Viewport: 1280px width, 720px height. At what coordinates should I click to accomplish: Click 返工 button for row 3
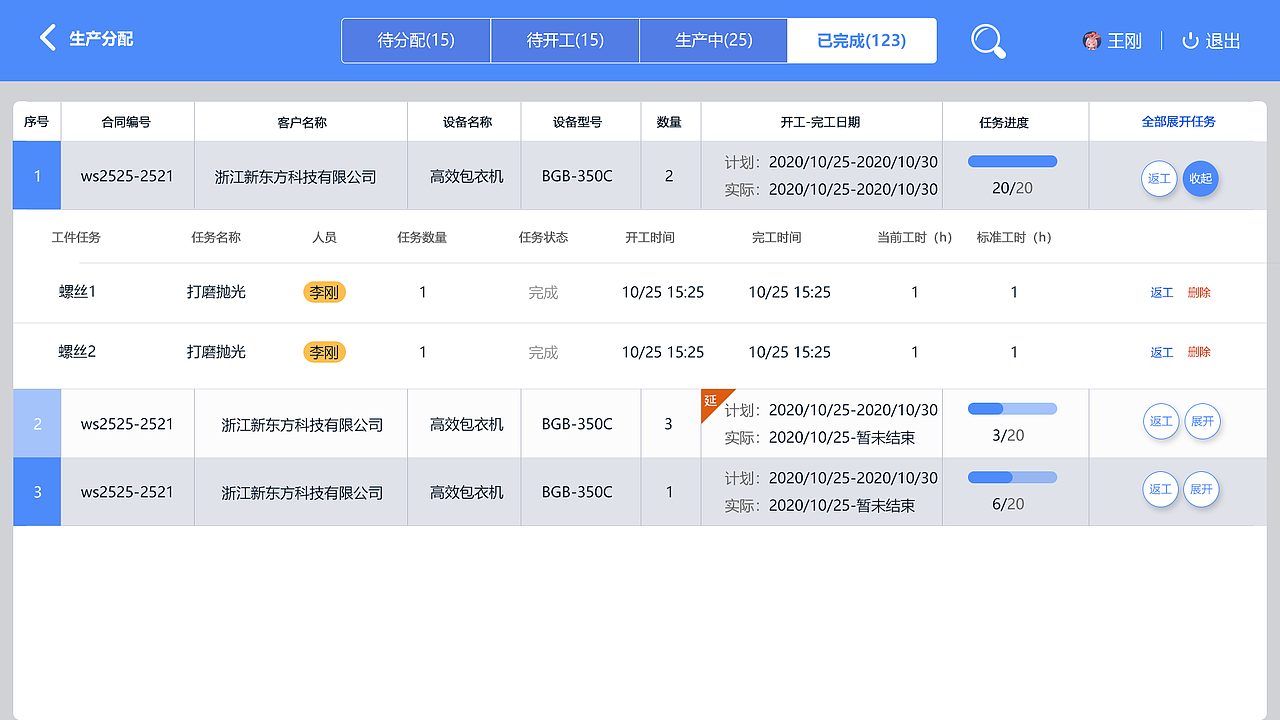[1160, 490]
